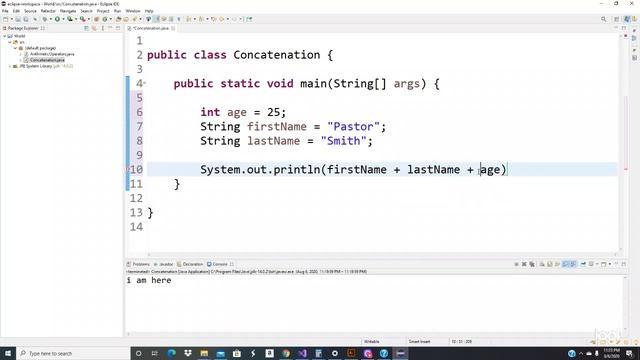Run the program with green Run icon
Screen dimensions: 640x360
[x=57, y=19]
